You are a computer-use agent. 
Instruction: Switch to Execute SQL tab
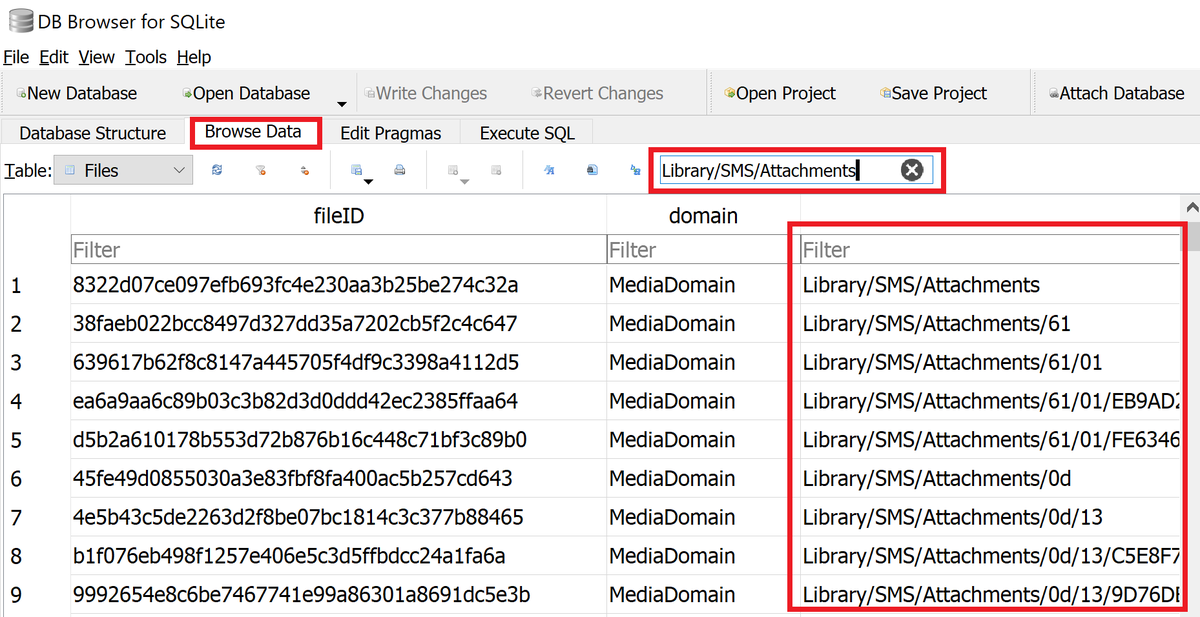tap(526, 133)
